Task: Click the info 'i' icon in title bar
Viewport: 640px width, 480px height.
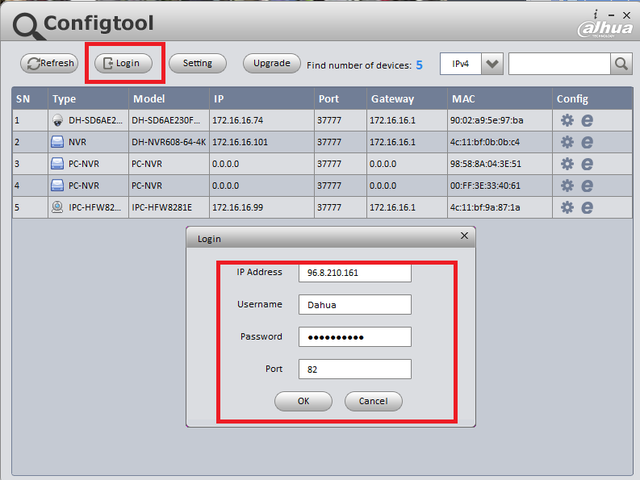Action: click(x=596, y=15)
